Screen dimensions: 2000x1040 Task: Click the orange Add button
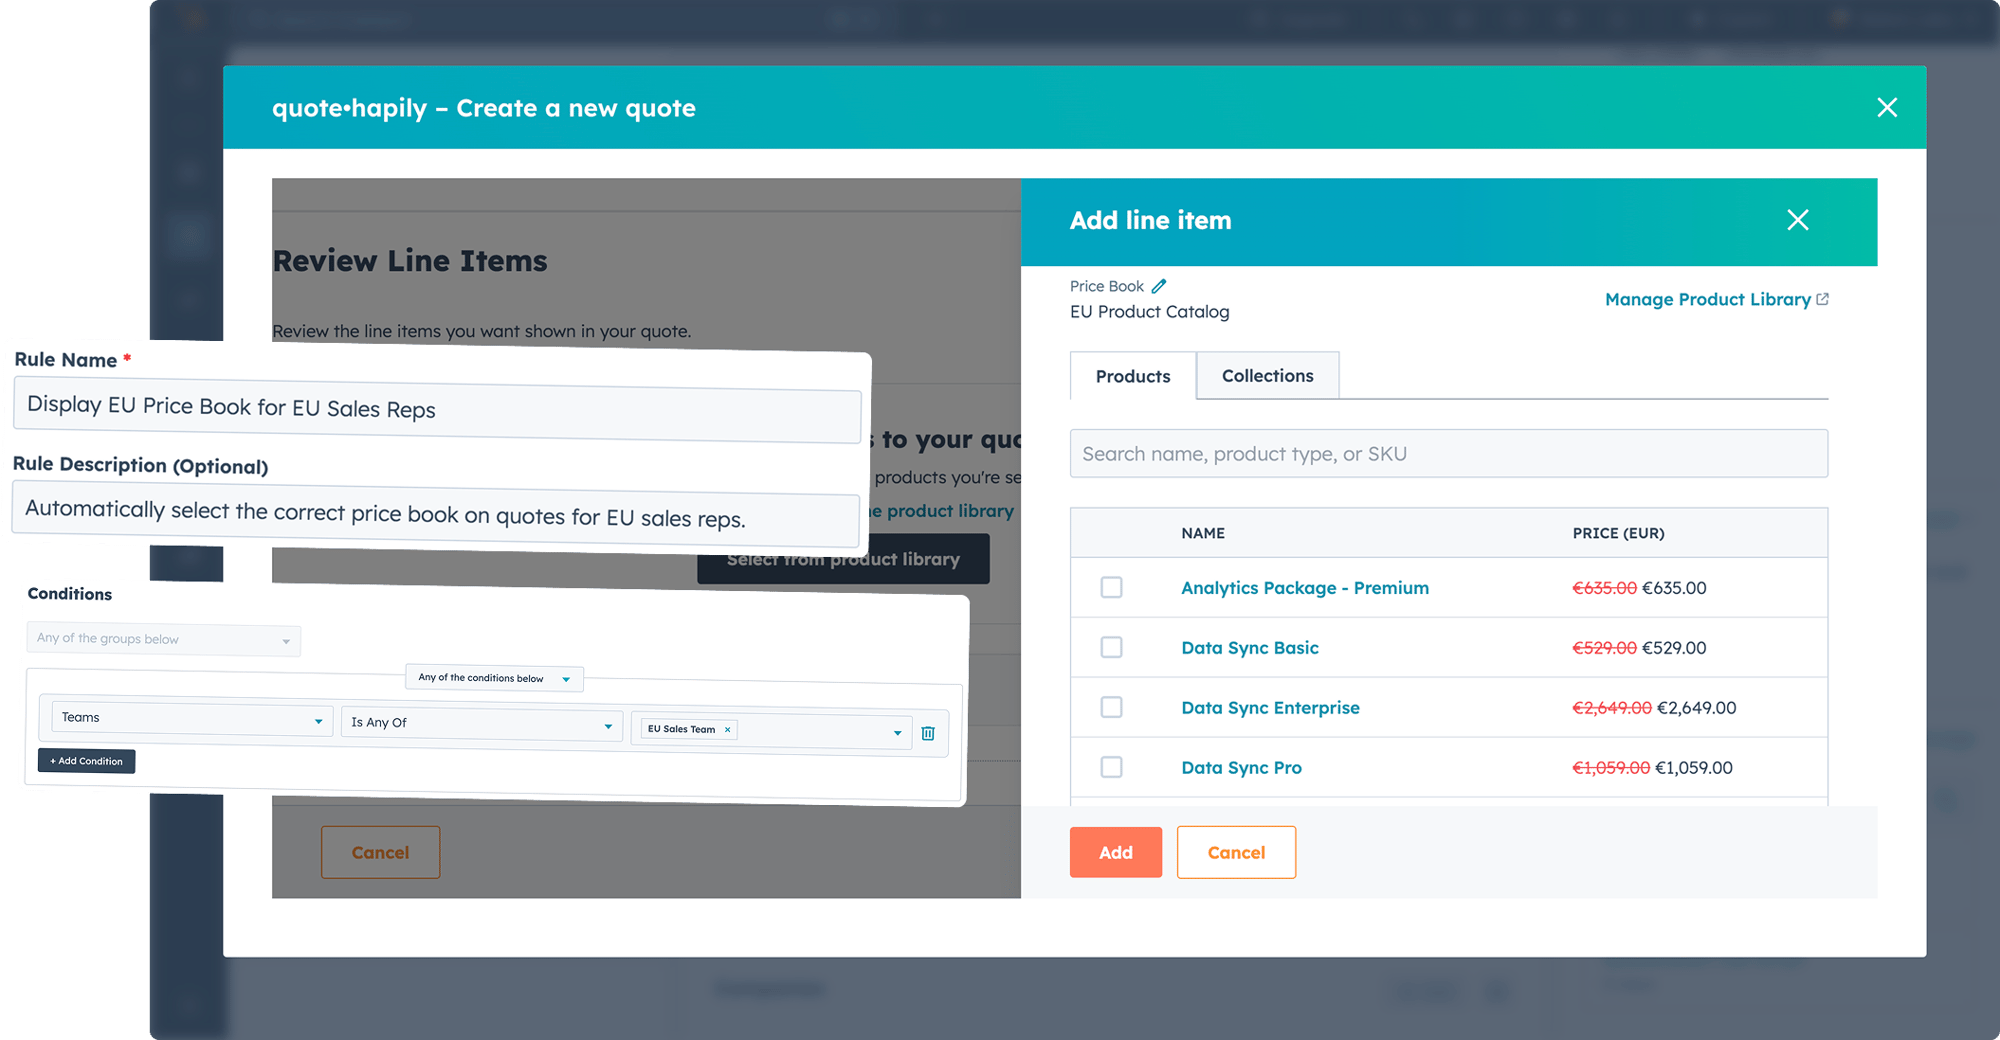[x=1116, y=852]
